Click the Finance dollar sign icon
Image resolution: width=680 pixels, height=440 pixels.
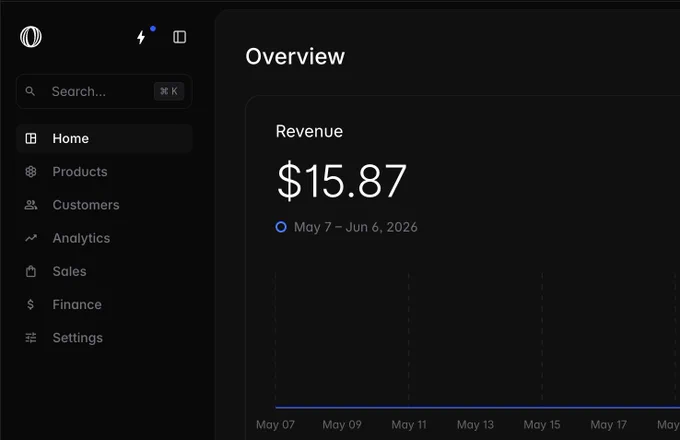coord(30,304)
